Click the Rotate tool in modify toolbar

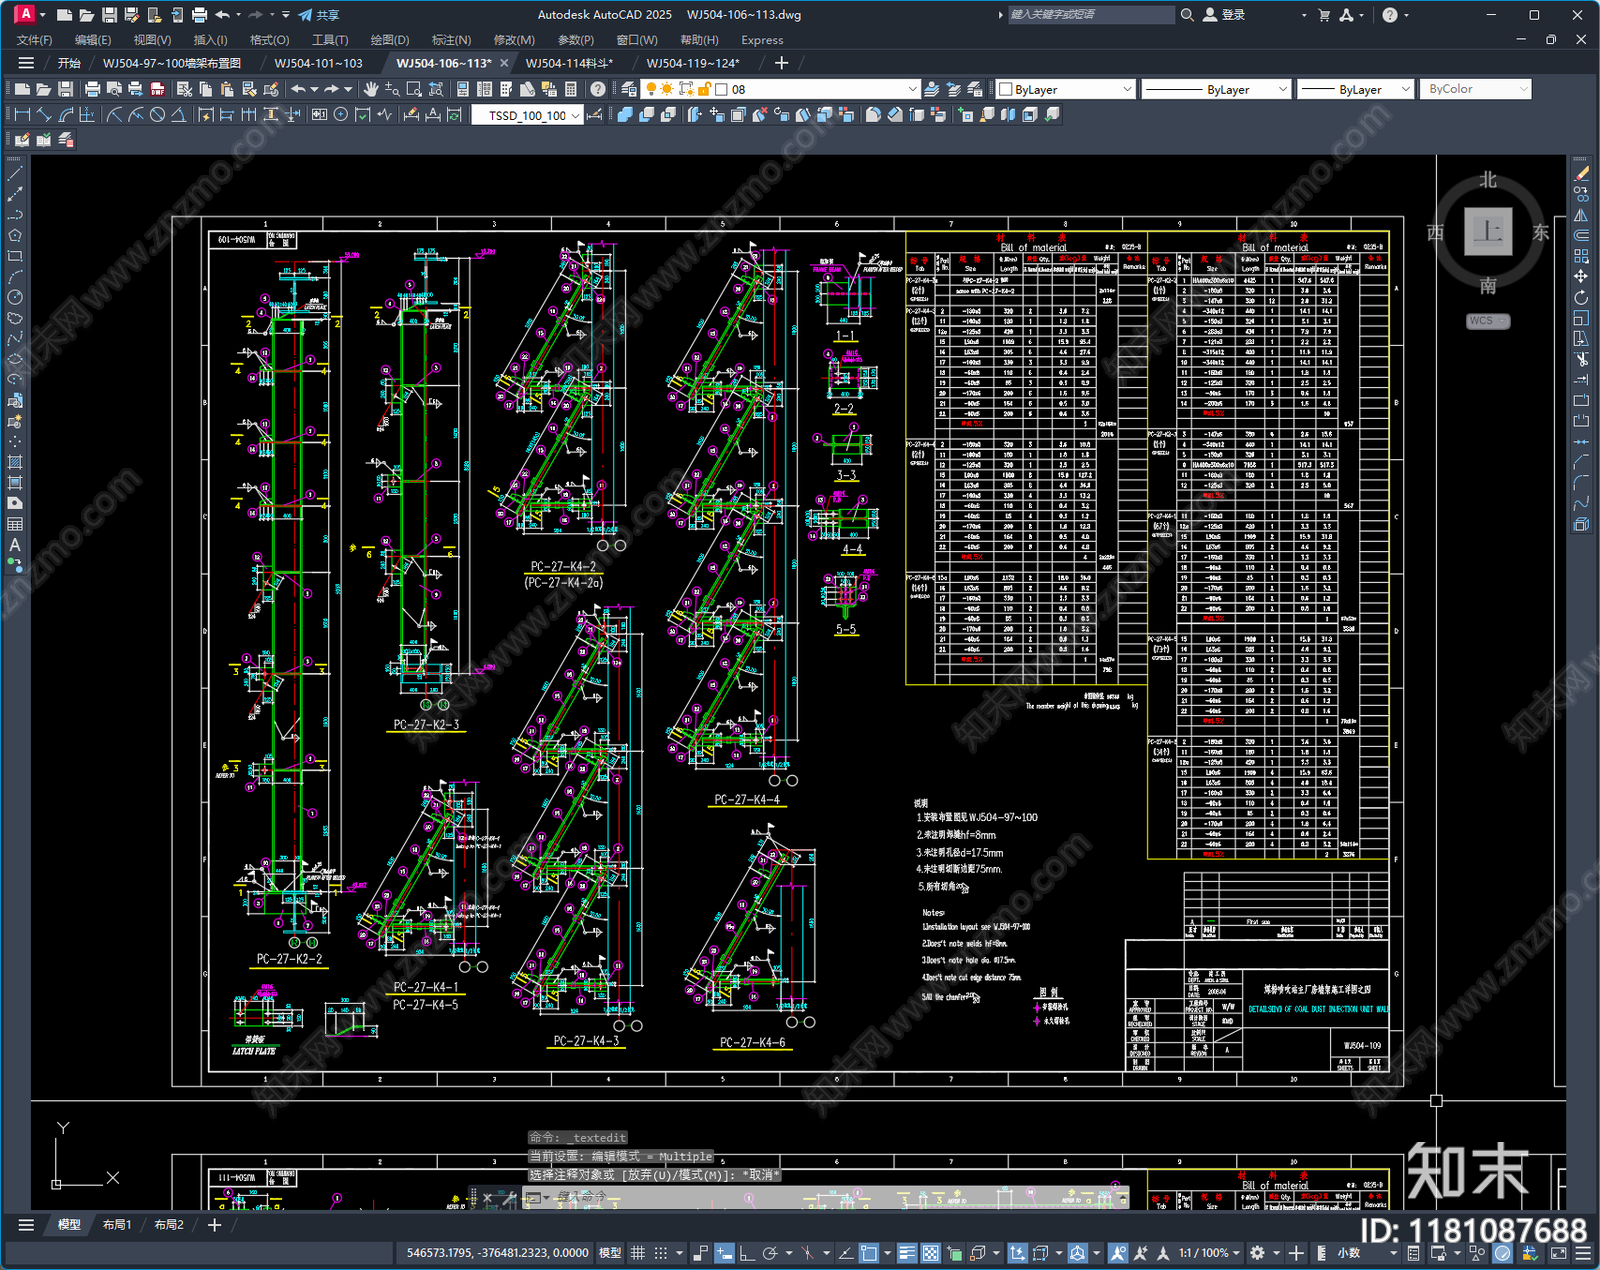[1581, 297]
